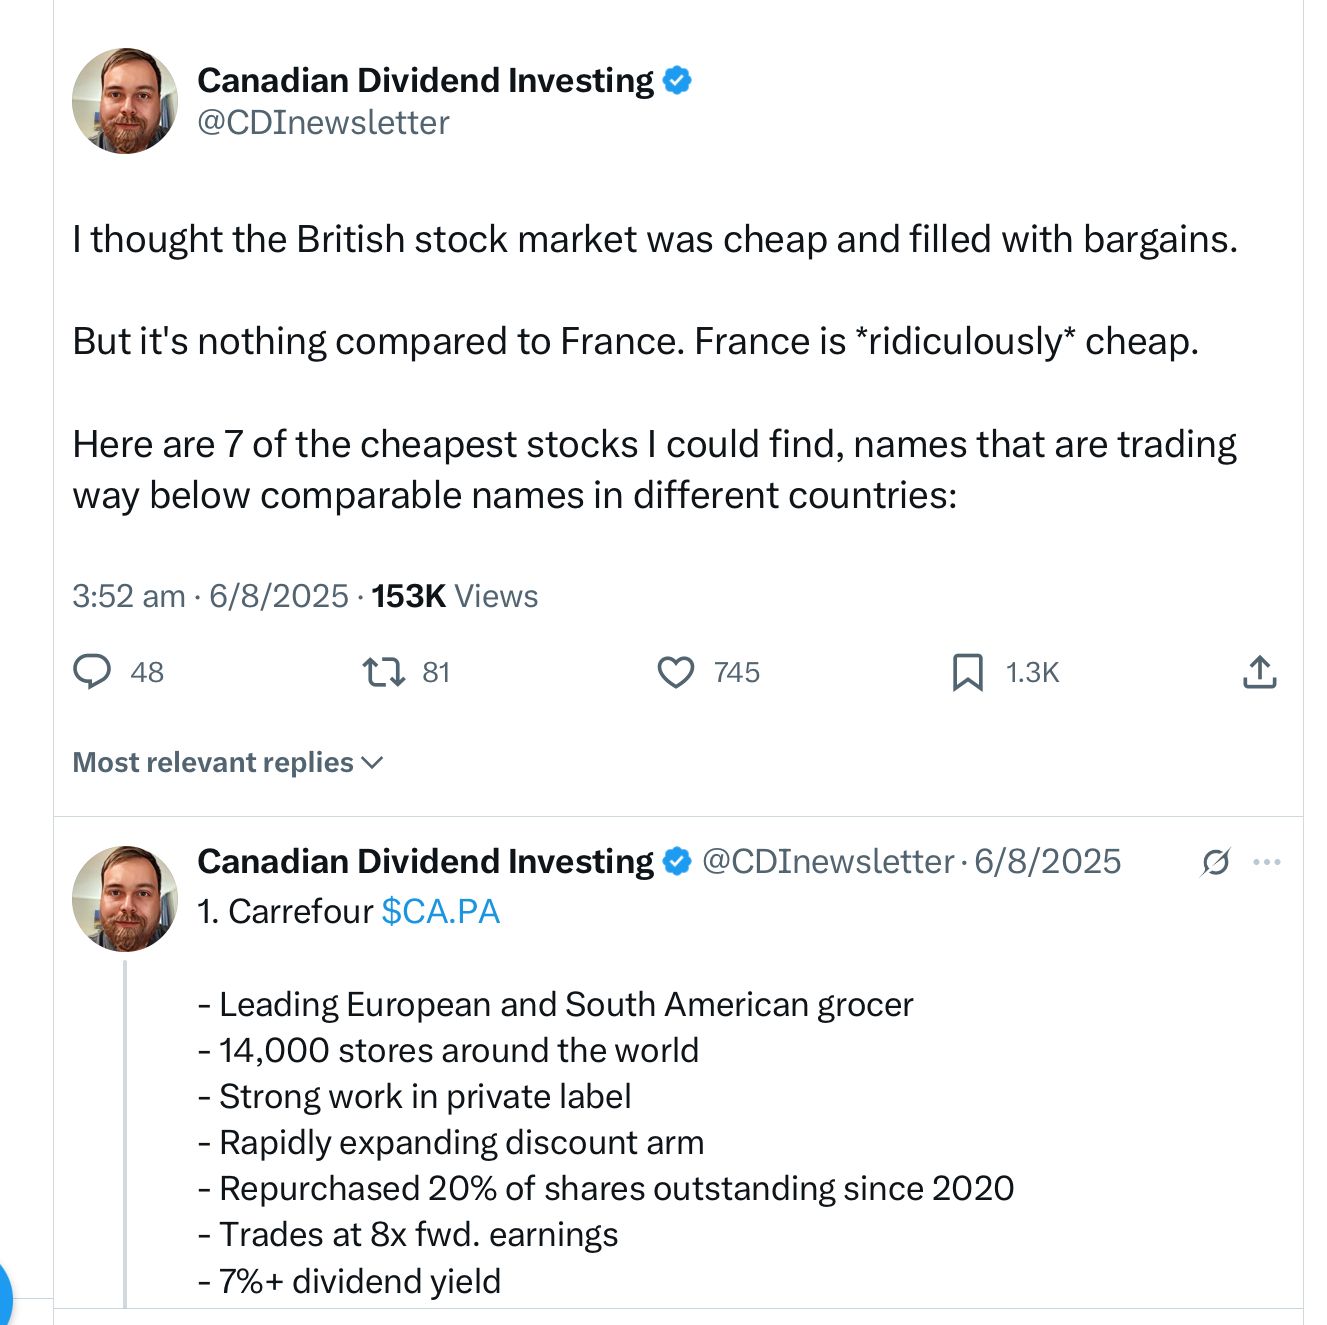
Task: Open the $CA.PA cashtag link
Action: [441, 911]
